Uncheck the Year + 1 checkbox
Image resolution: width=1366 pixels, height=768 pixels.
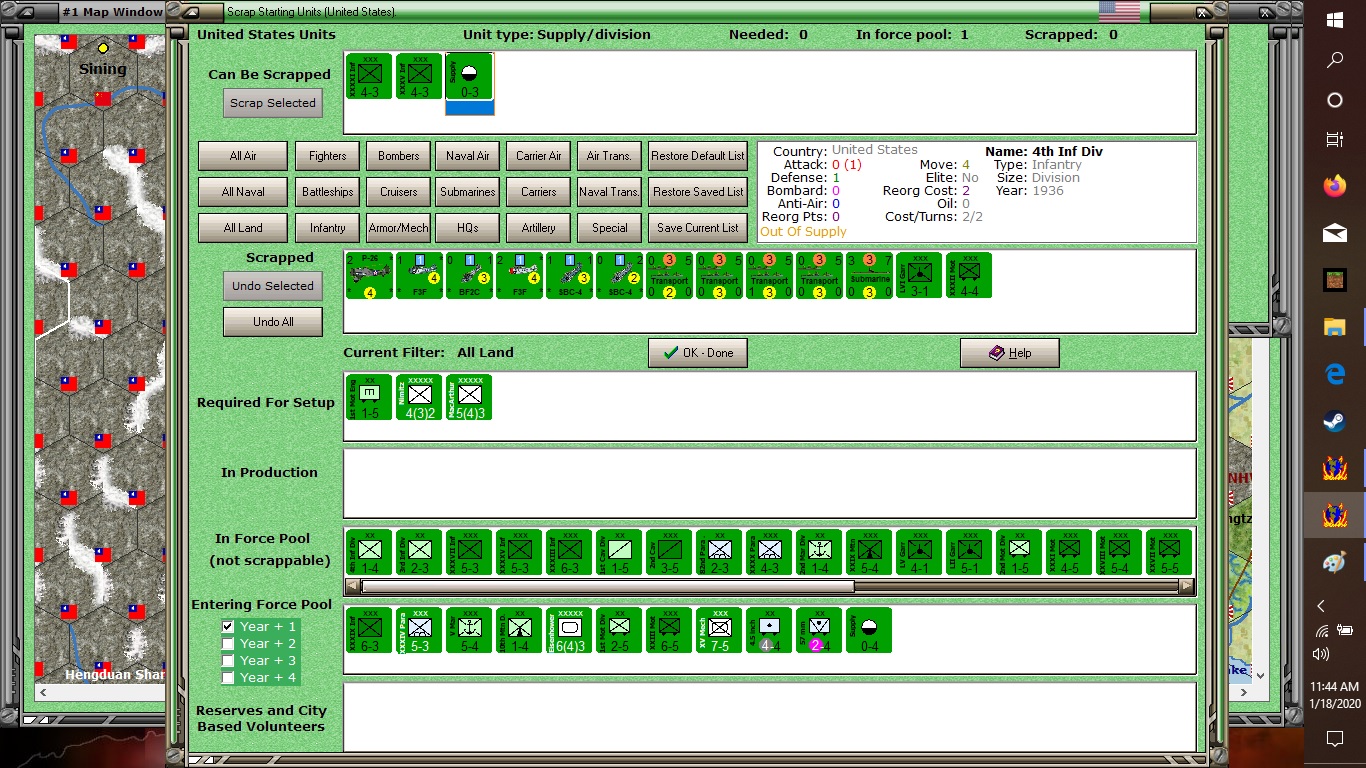[228, 627]
